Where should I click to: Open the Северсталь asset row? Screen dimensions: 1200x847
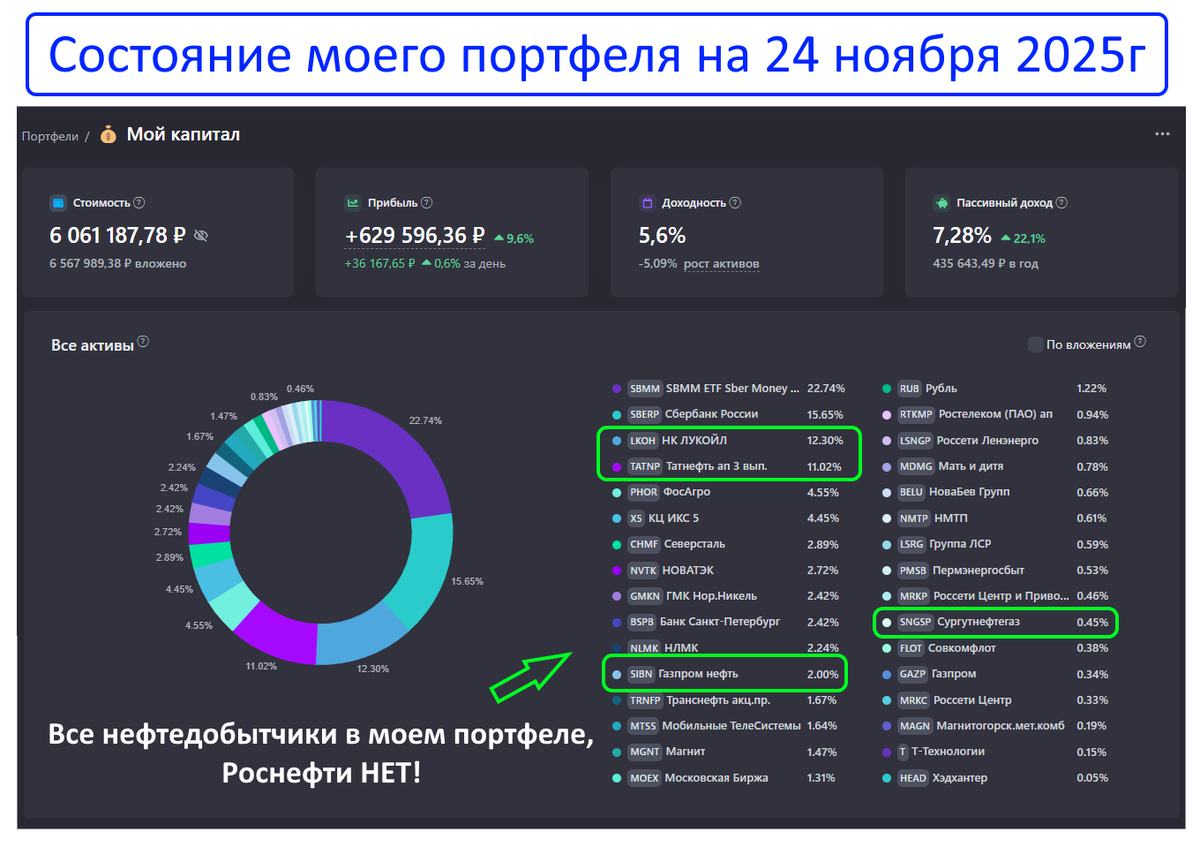[726, 544]
